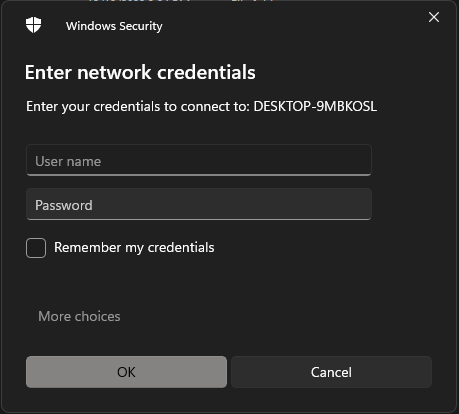The image size is (459, 414).
Task: Dismiss the dialog with Cancel
Action: pos(331,372)
